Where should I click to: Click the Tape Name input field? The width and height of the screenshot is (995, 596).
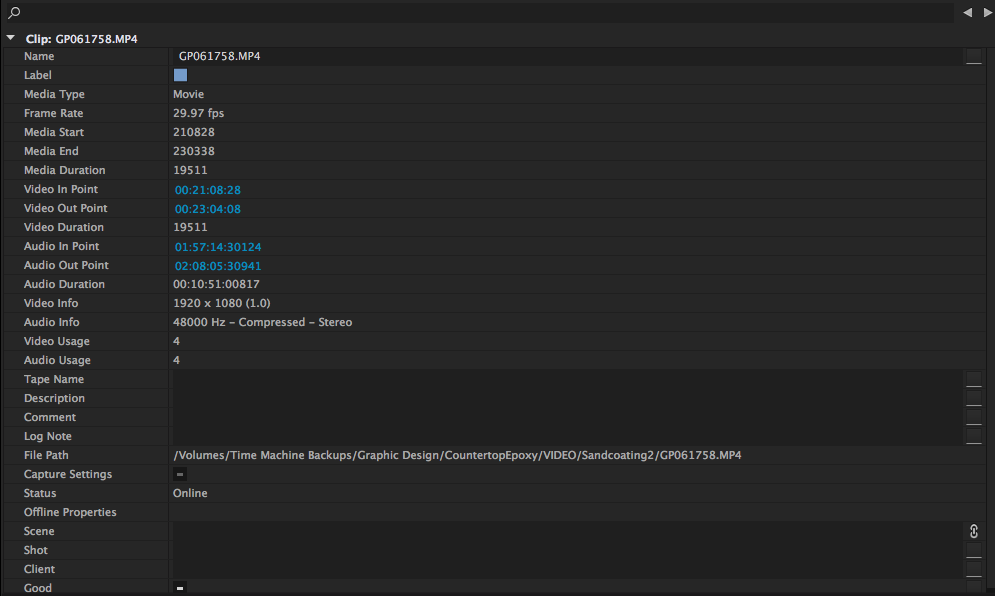(x=567, y=379)
